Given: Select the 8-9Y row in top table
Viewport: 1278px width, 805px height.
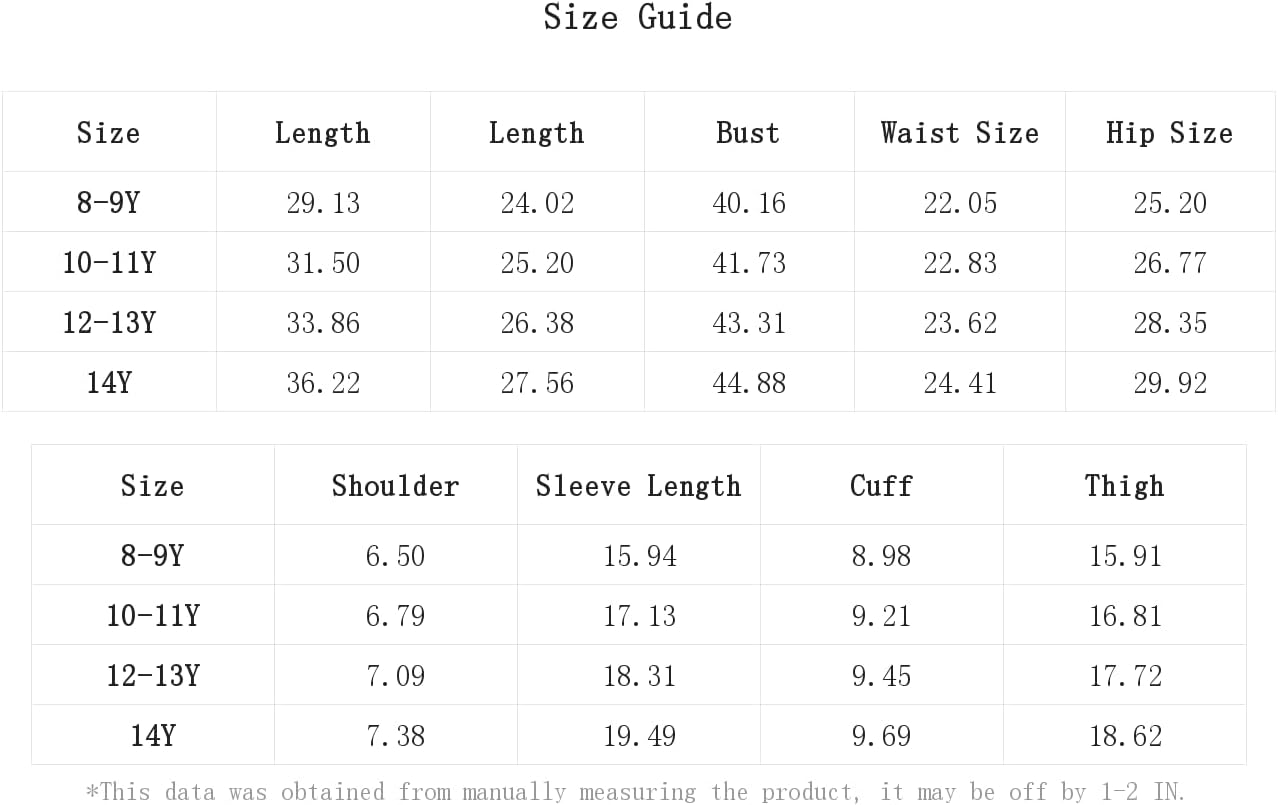Looking at the screenshot, I should [x=639, y=203].
